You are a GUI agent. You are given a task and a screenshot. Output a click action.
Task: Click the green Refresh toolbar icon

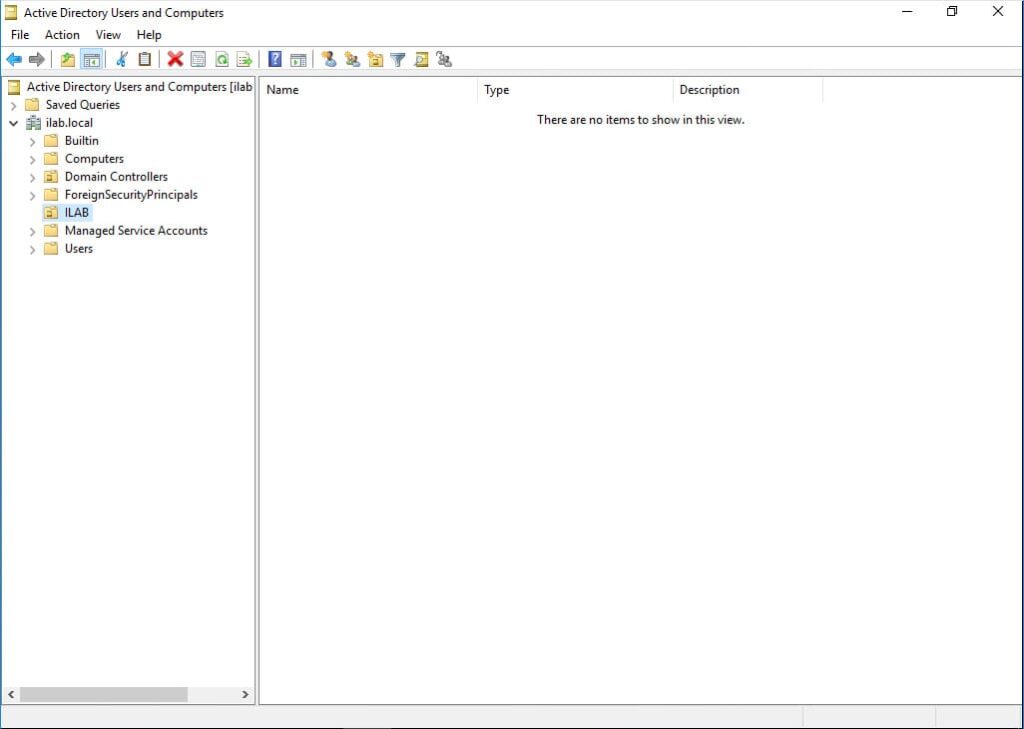[221, 60]
